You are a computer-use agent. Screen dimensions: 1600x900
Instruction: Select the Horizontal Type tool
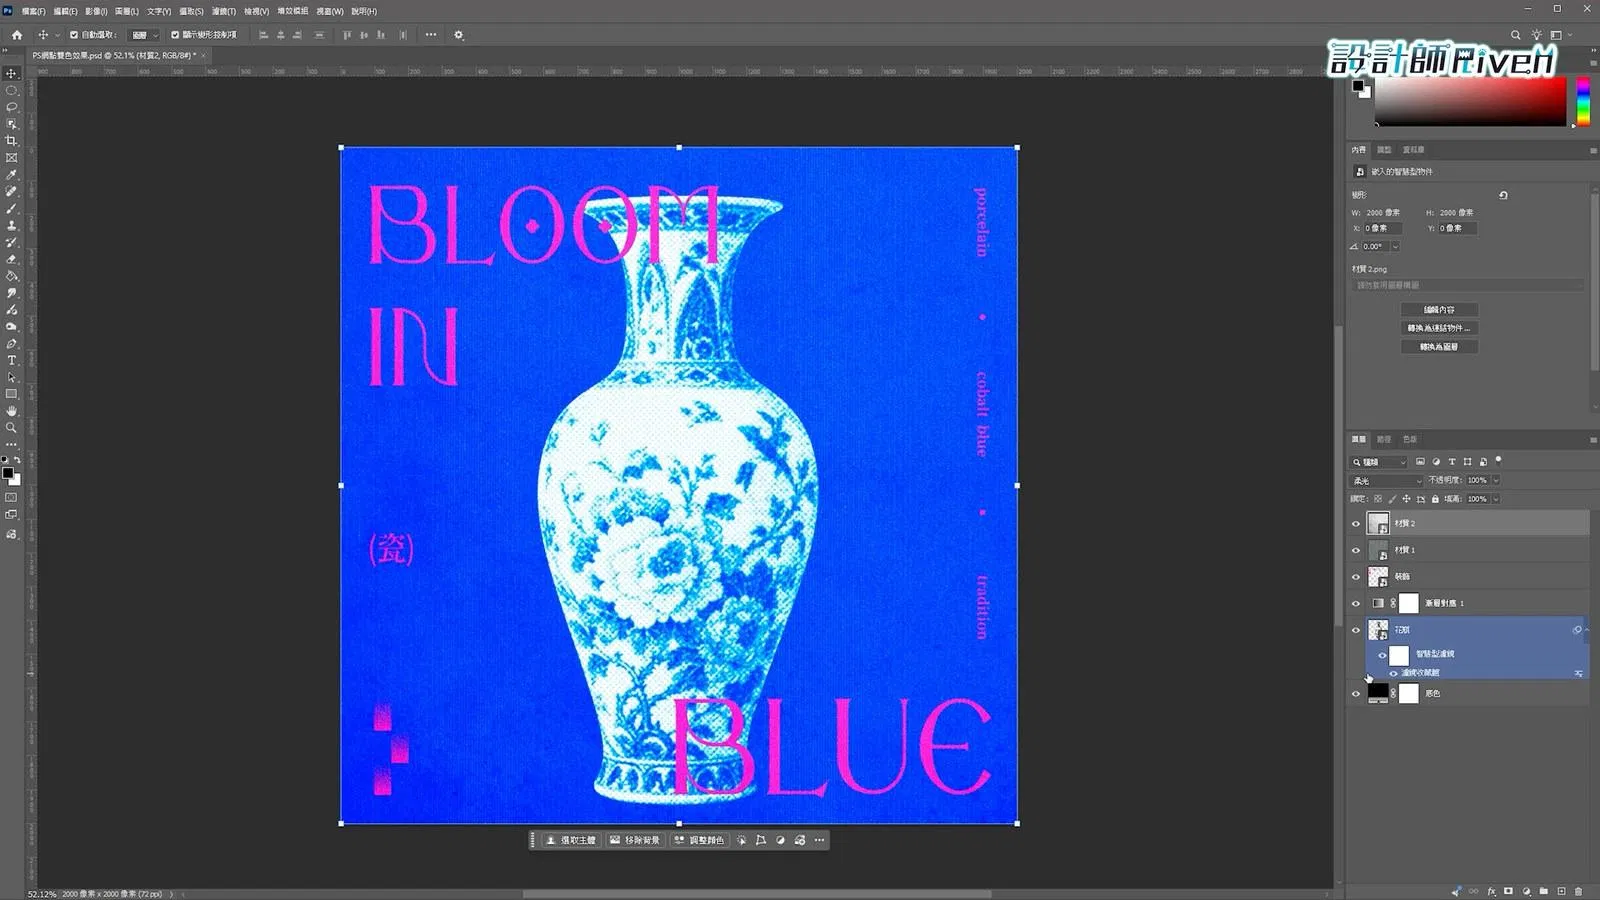point(12,360)
